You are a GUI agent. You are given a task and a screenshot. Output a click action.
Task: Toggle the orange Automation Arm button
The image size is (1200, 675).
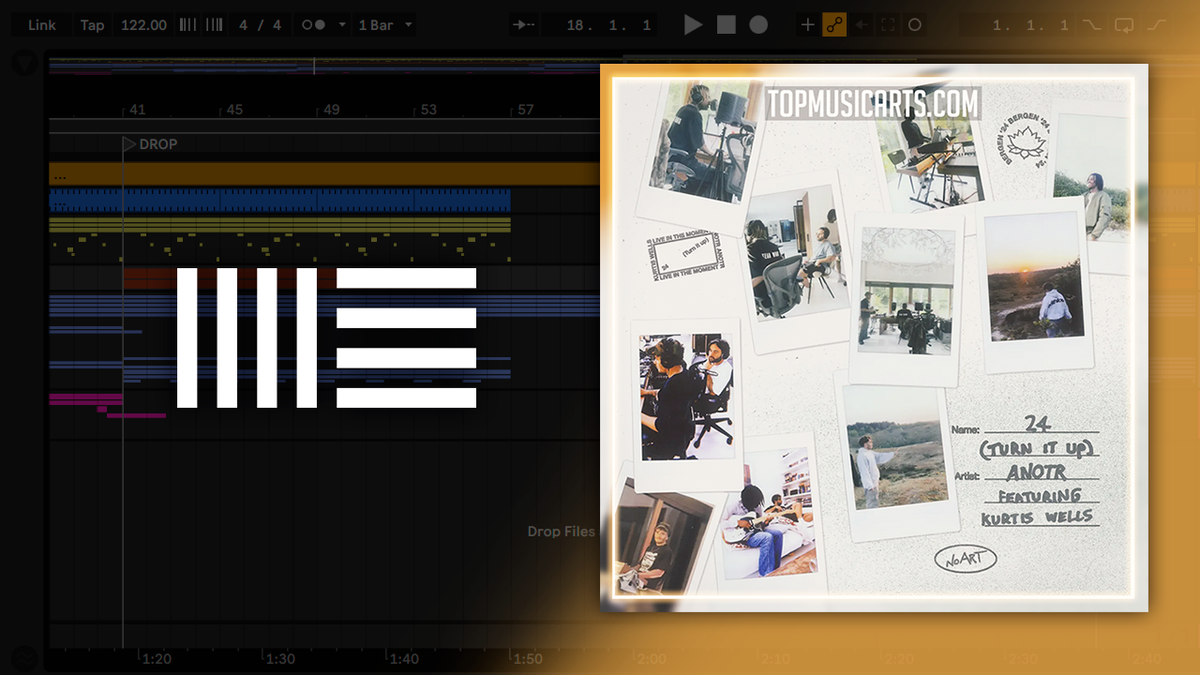(x=834, y=25)
